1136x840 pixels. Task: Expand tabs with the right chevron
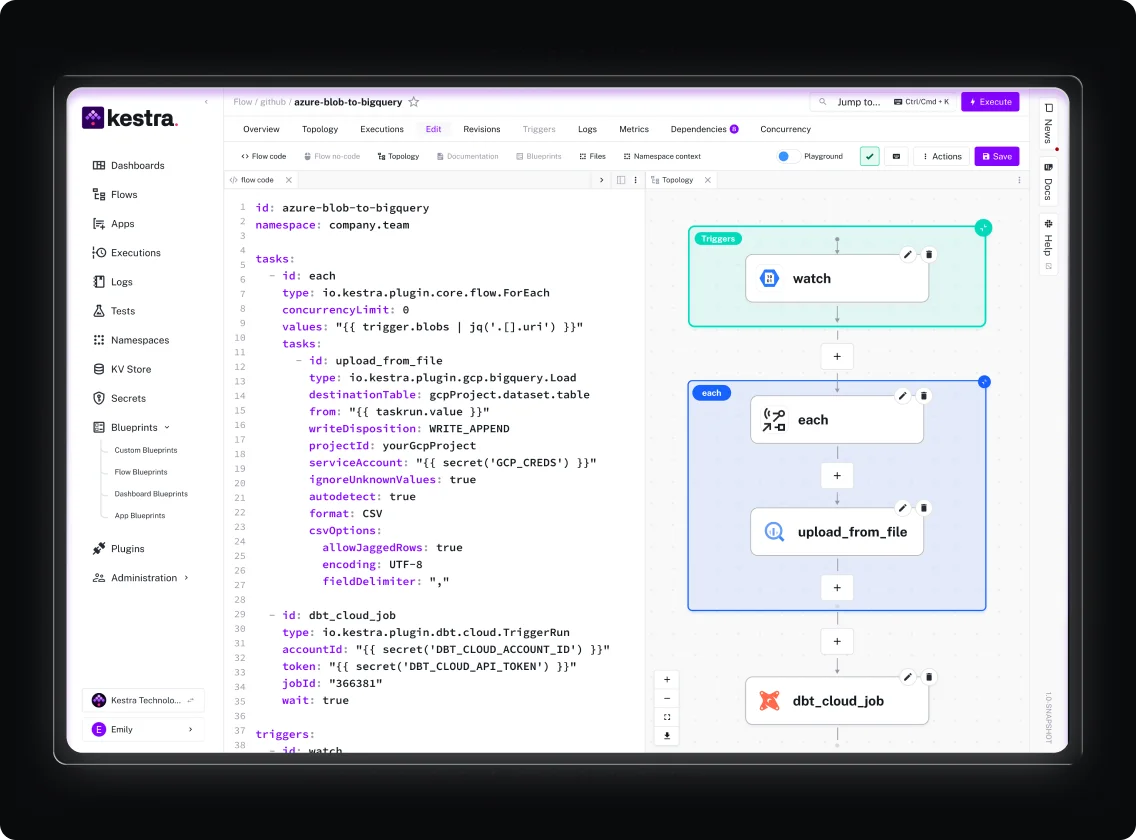click(601, 180)
